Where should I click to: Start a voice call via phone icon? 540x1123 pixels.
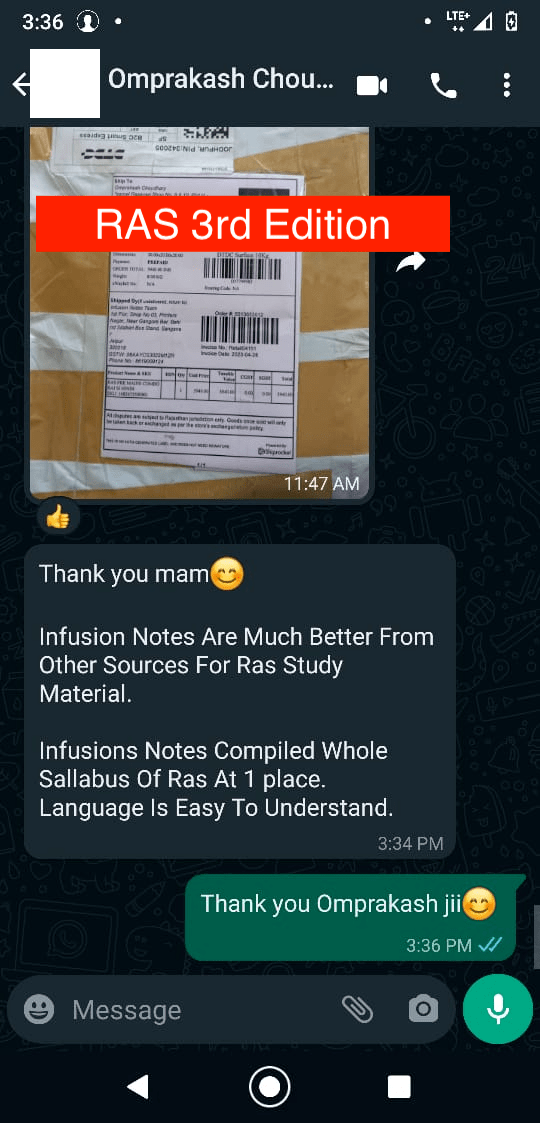coord(443,86)
